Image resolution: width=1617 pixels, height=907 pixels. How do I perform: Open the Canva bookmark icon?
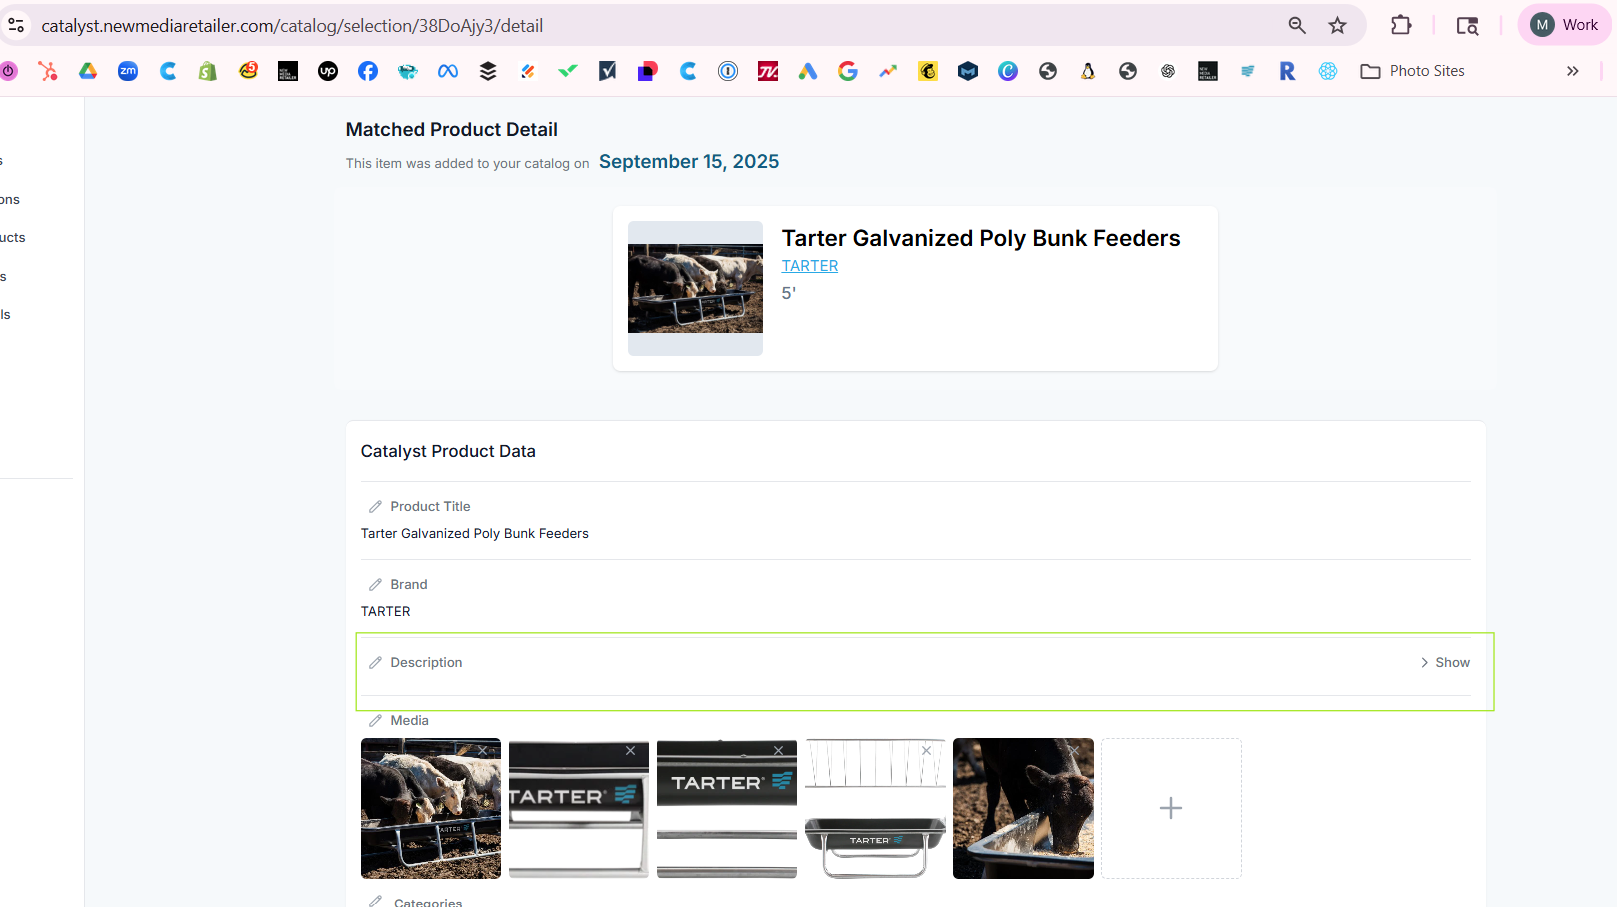click(1008, 71)
